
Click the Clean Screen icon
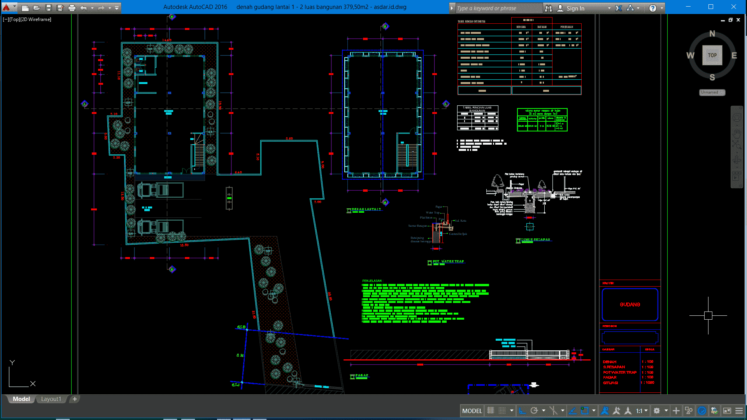(x=727, y=410)
